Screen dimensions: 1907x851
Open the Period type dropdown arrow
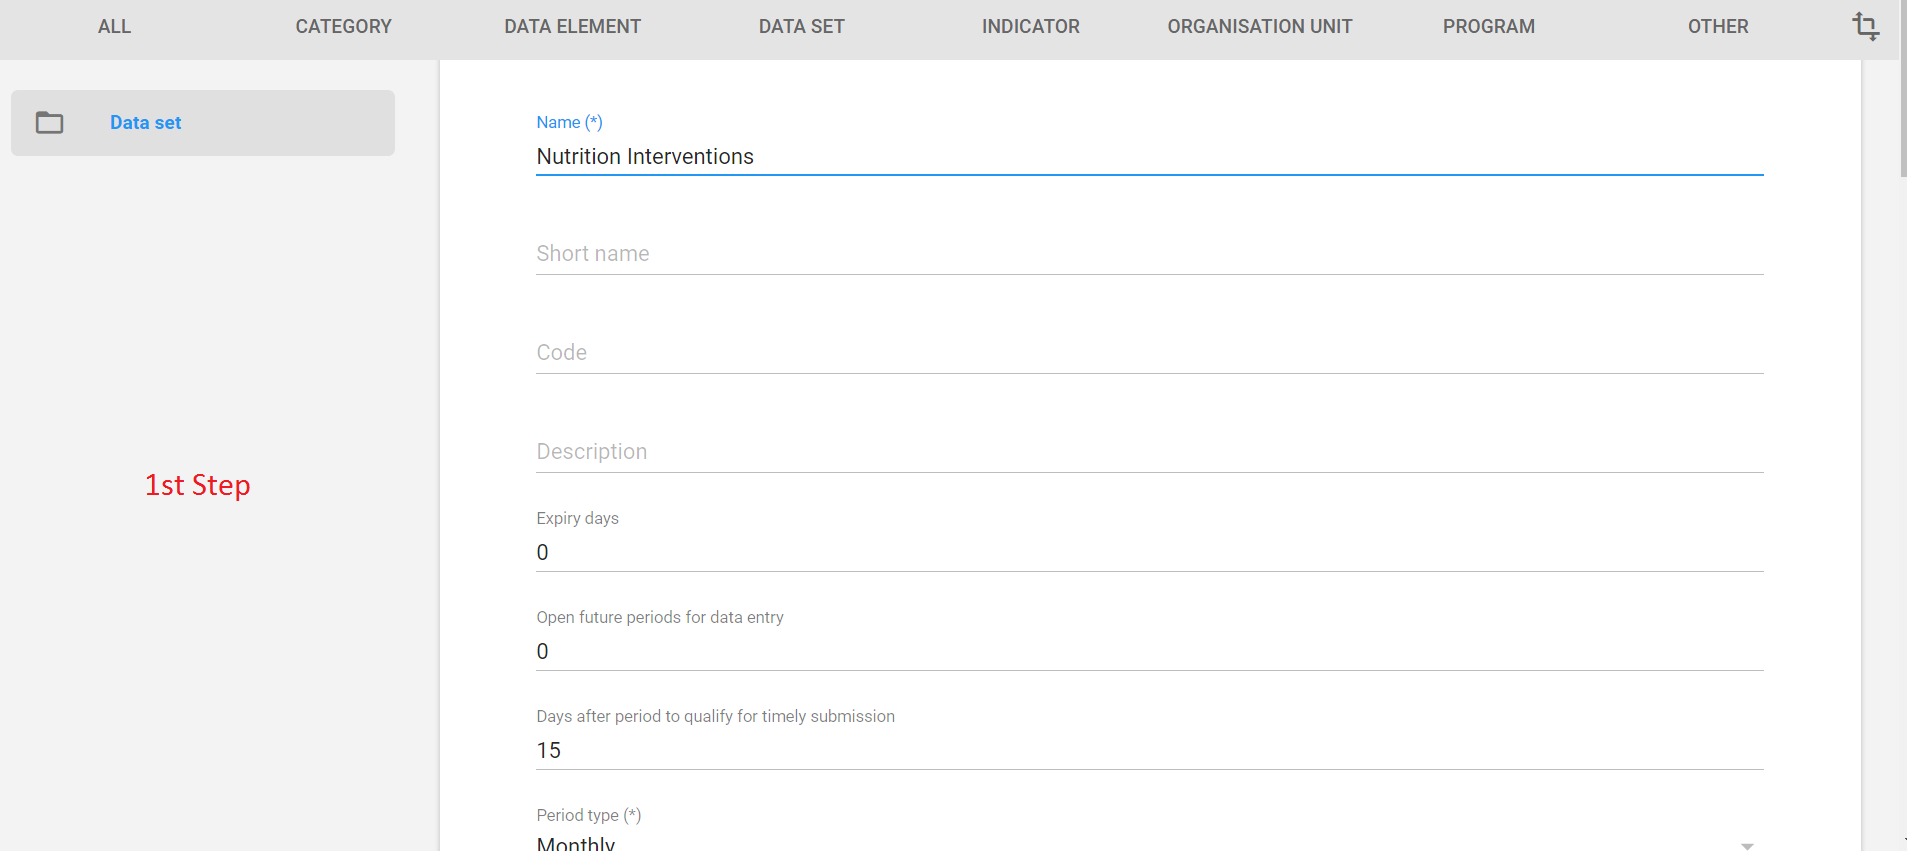pos(1746,845)
